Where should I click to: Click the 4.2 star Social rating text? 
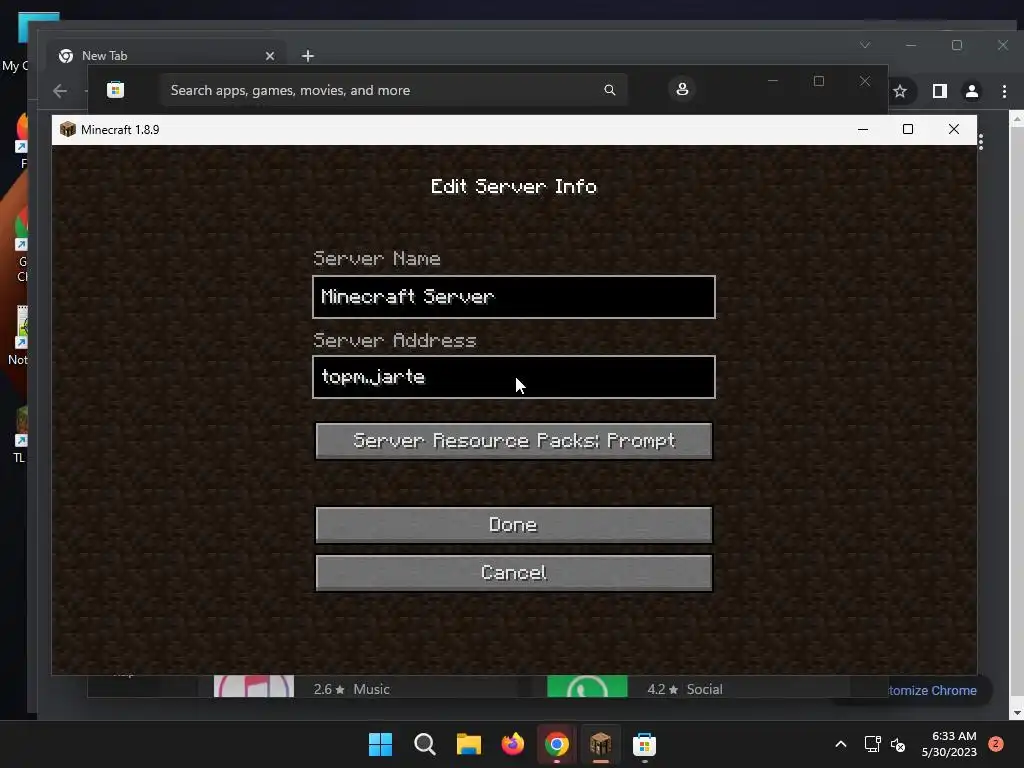[684, 689]
